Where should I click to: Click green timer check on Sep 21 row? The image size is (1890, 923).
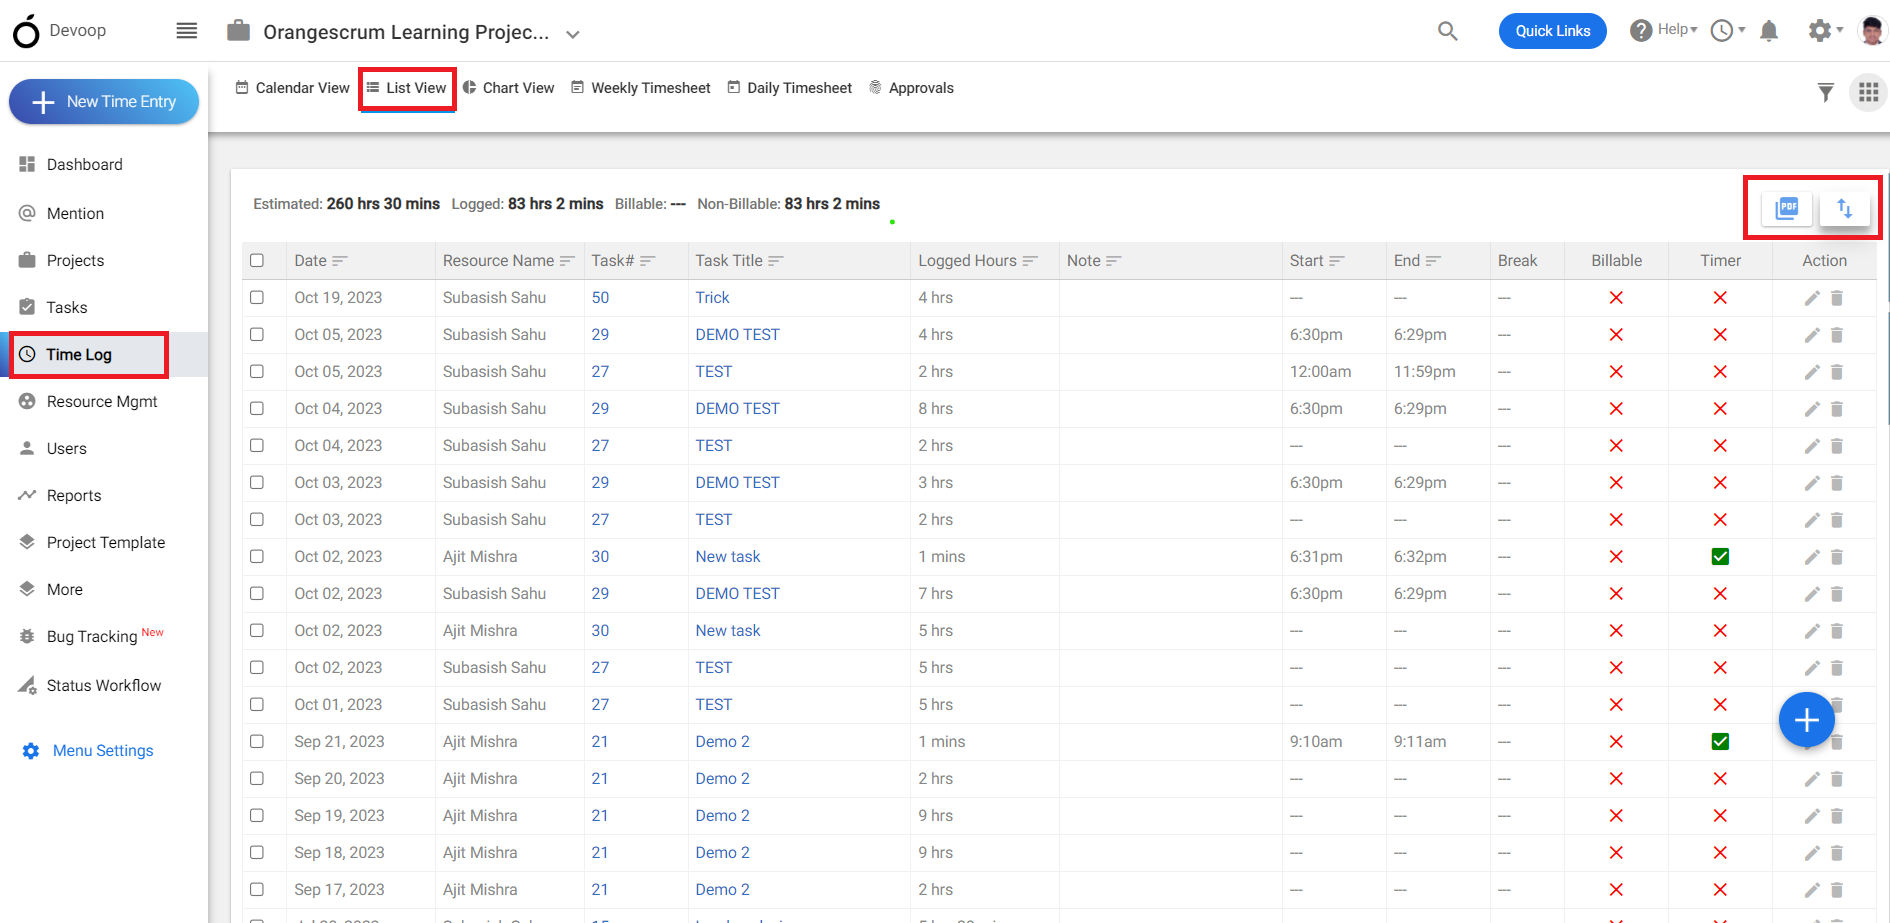(x=1720, y=742)
